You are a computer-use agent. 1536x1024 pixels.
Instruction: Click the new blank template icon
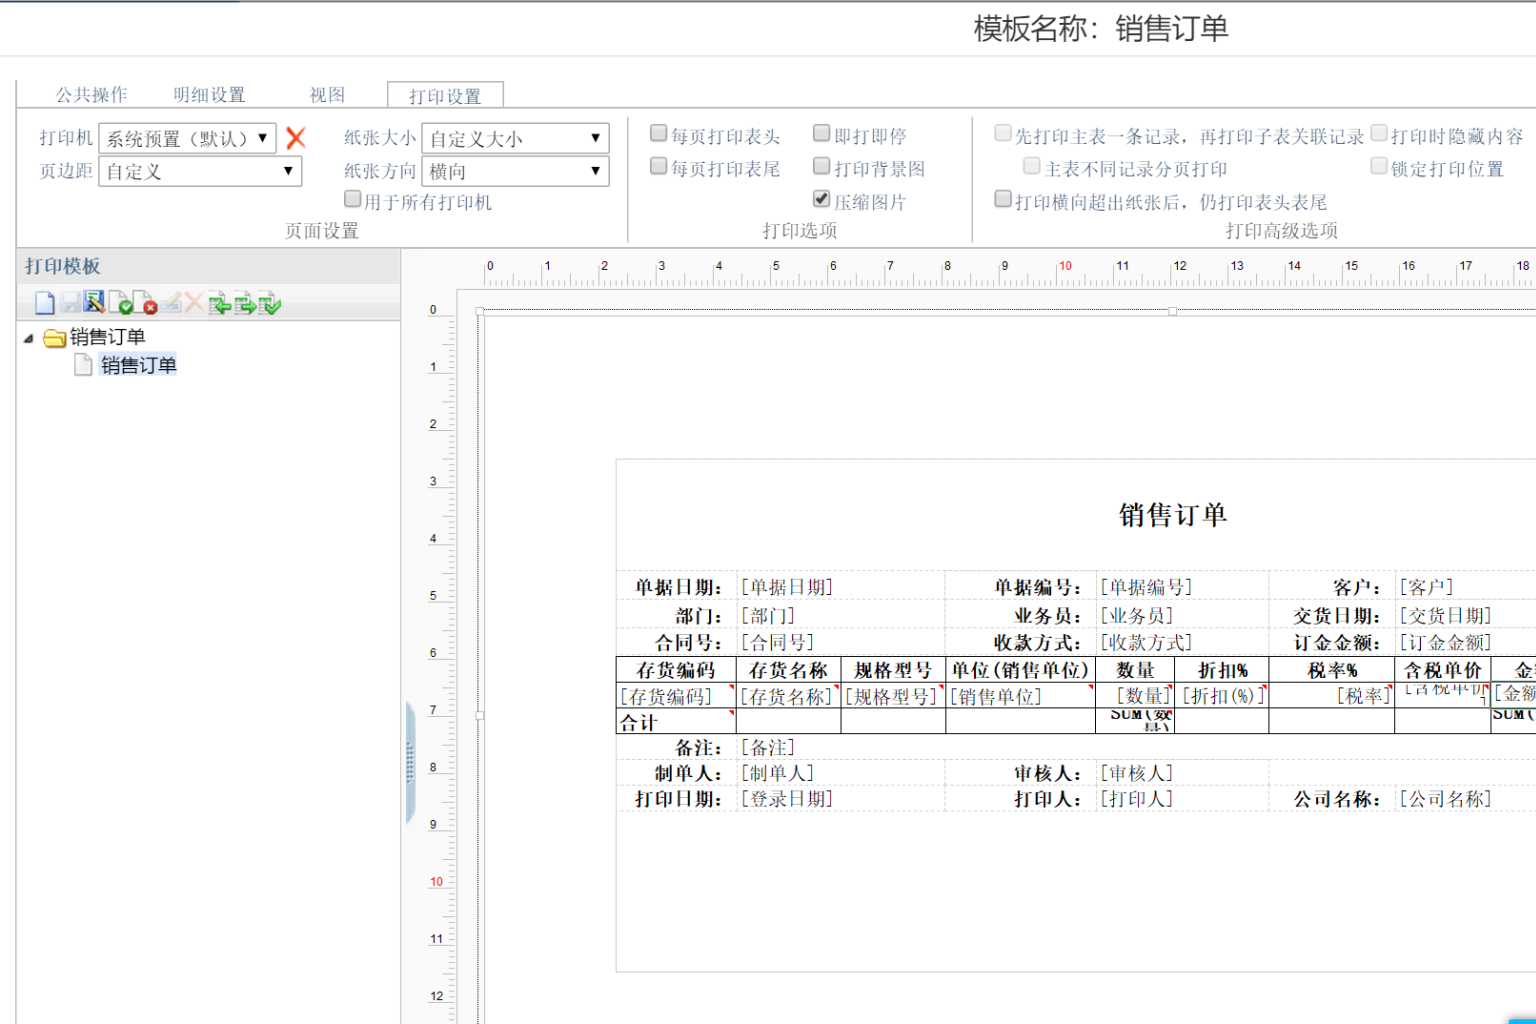coord(44,303)
